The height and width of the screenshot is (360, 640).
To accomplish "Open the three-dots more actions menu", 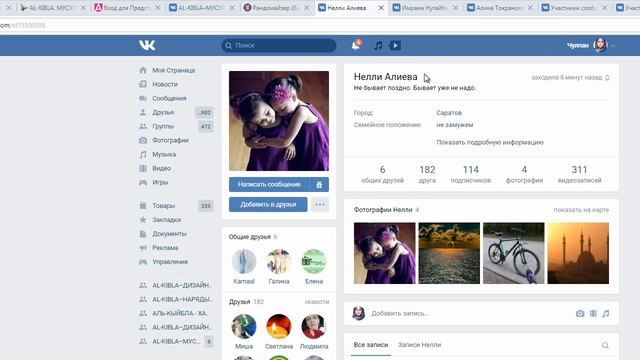I will tap(320, 204).
